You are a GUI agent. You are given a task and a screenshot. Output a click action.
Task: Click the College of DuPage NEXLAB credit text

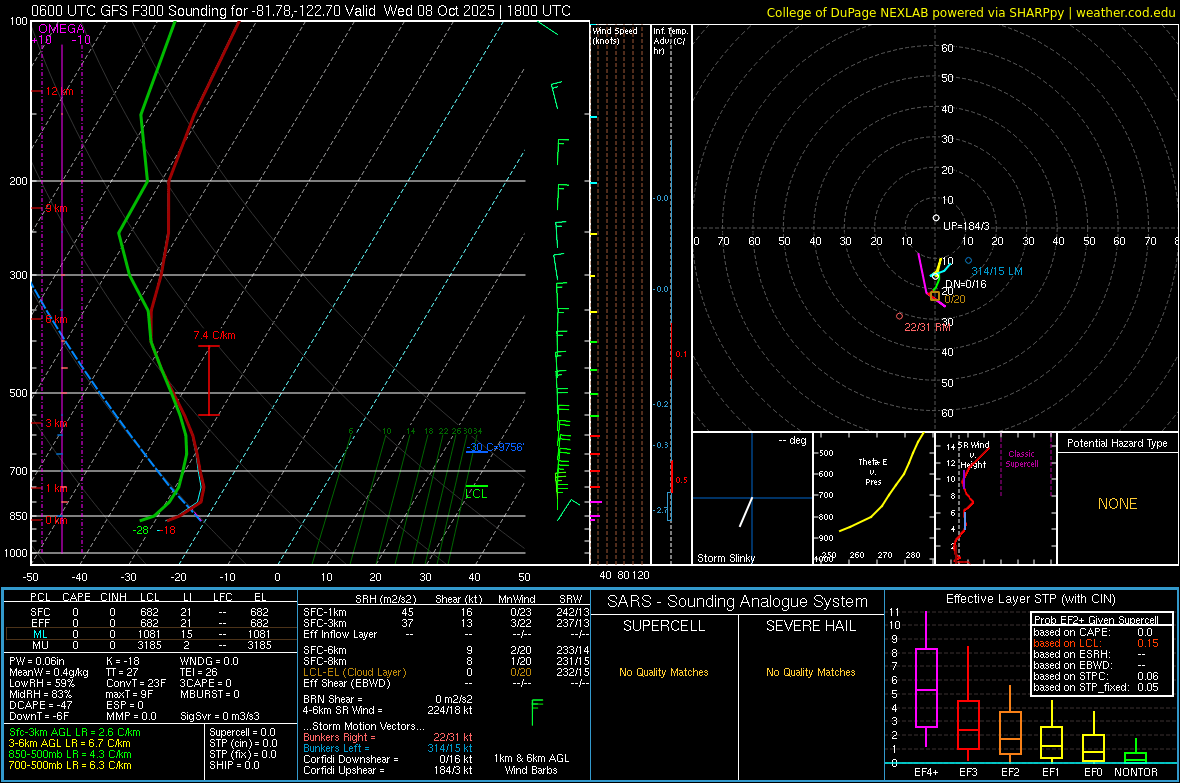pos(970,12)
